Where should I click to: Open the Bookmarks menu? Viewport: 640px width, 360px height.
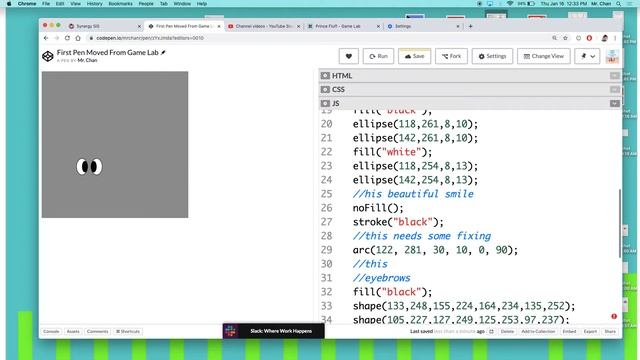[x=120, y=4]
